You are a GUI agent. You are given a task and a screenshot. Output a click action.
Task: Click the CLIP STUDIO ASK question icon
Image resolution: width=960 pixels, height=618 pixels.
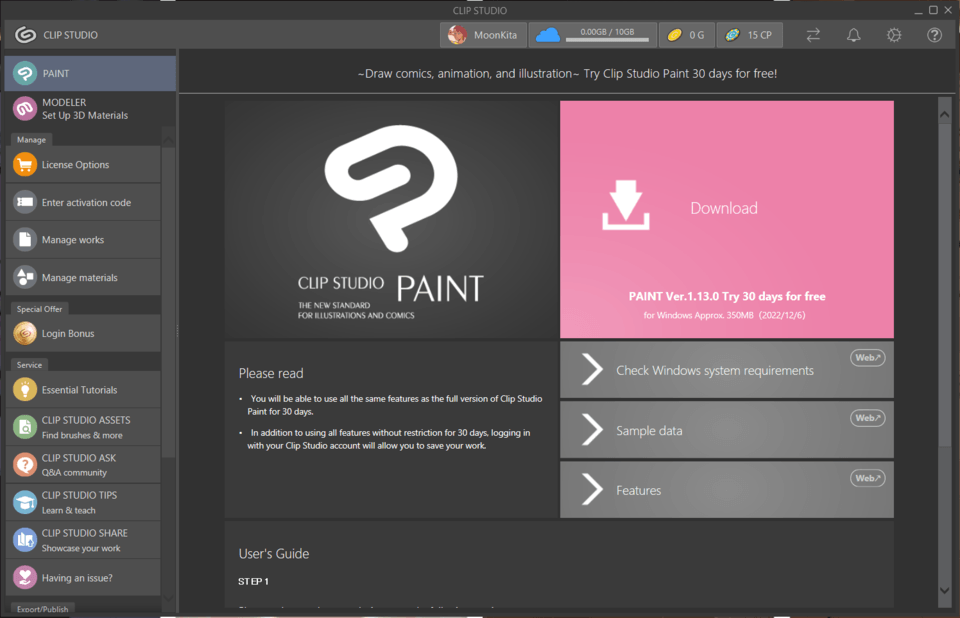tap(25, 465)
